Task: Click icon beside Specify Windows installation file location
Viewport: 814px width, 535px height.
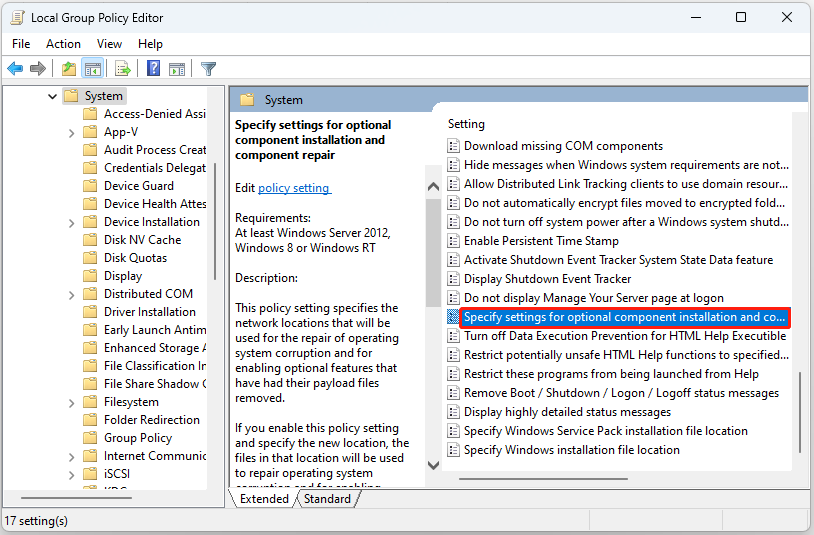Action: pos(453,450)
